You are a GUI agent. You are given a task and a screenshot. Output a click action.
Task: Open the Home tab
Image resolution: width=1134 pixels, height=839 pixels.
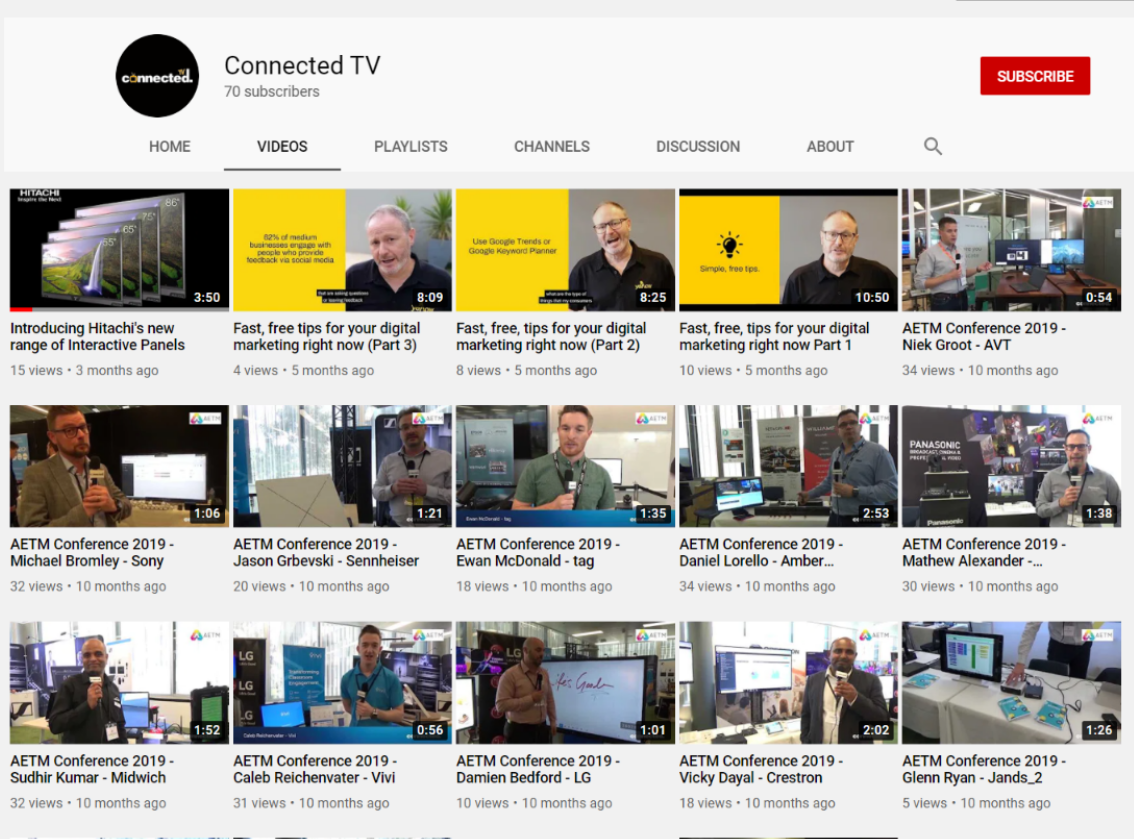click(x=169, y=146)
